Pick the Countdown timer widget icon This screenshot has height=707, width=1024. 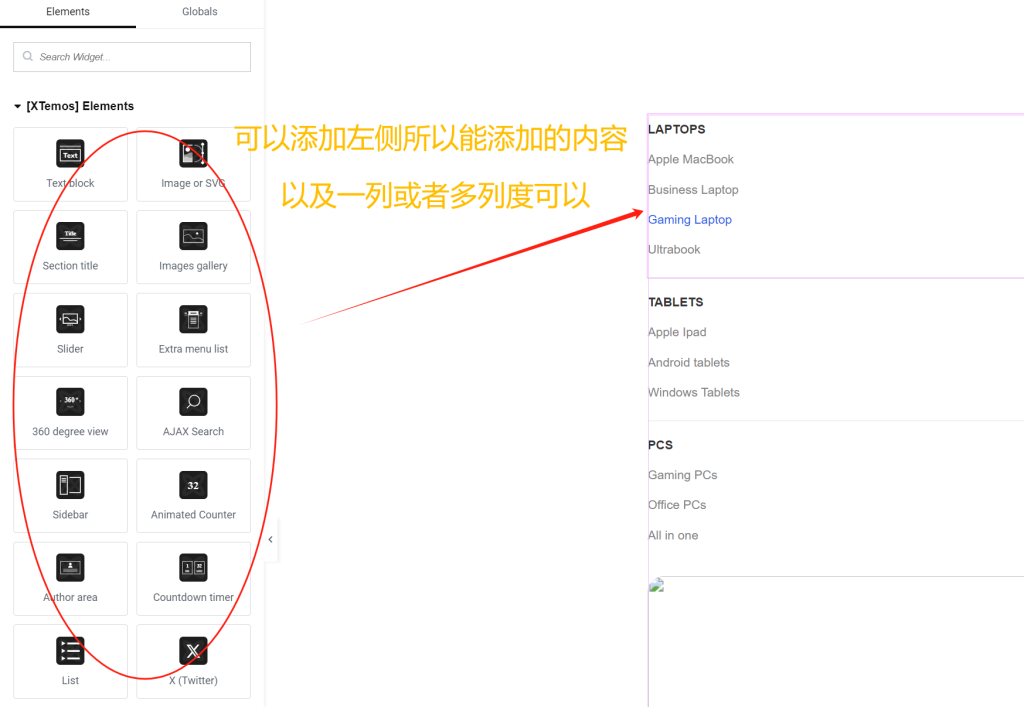coord(193,567)
